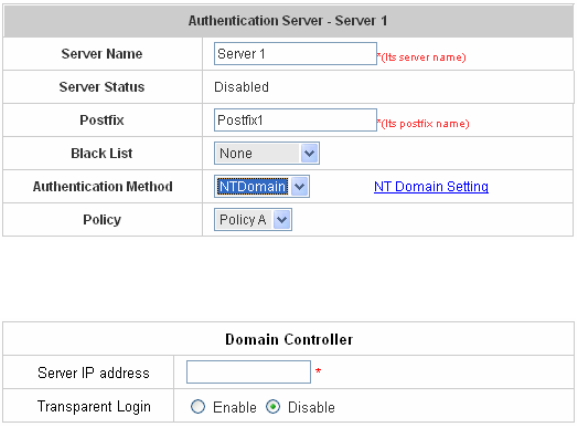Screen dimensions: 577x426
Task: Click the Server Name text field
Action: 295,54
